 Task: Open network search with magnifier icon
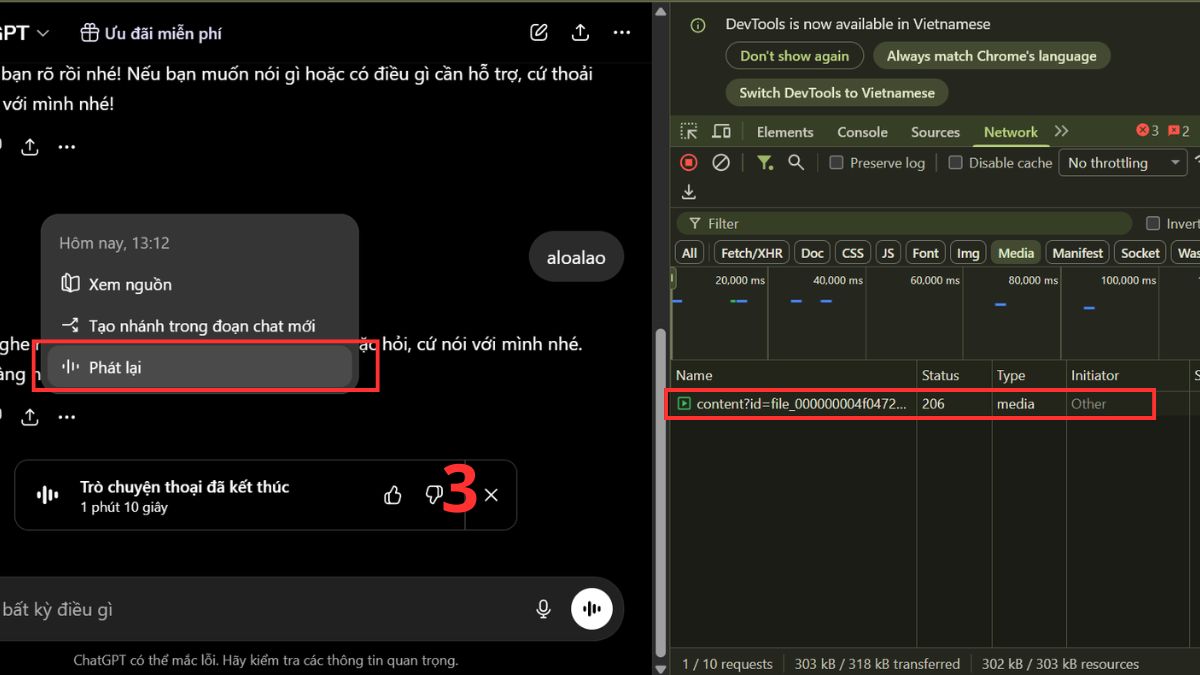point(796,162)
